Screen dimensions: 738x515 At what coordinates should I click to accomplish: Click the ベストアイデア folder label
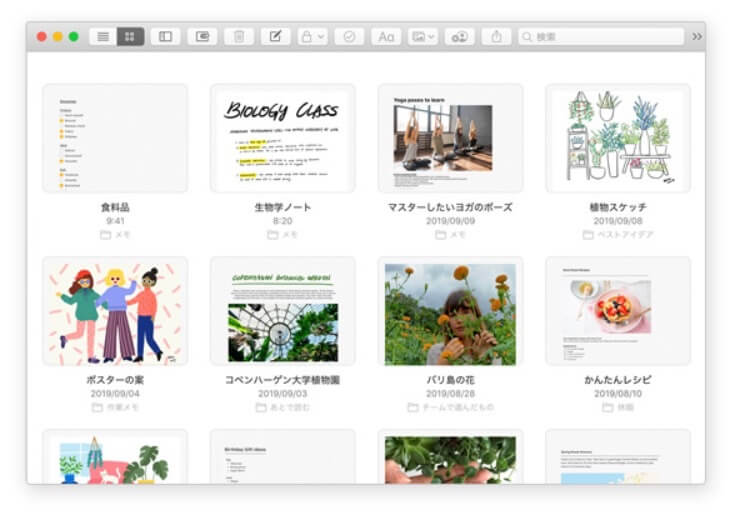pos(625,234)
